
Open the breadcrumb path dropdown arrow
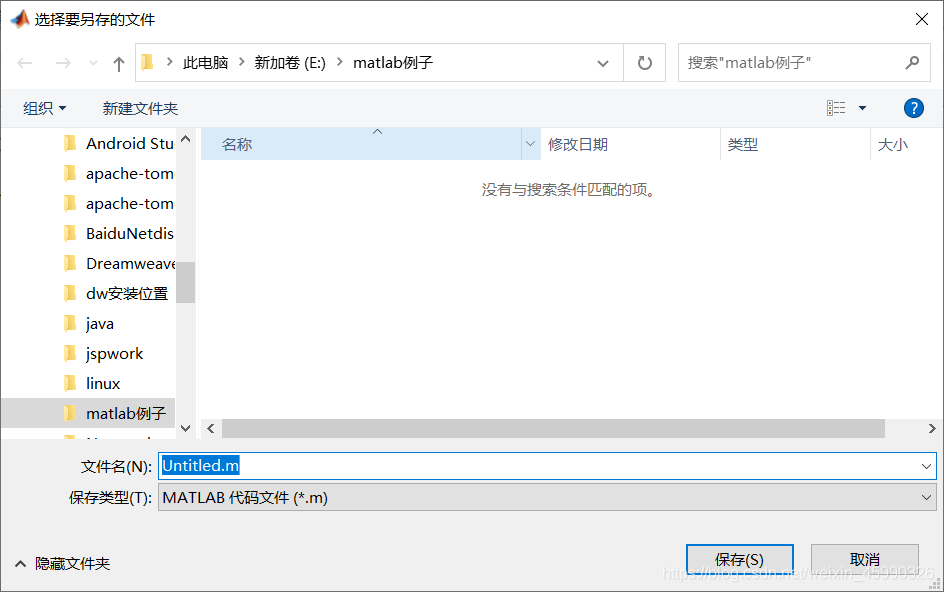pyautogui.click(x=604, y=62)
